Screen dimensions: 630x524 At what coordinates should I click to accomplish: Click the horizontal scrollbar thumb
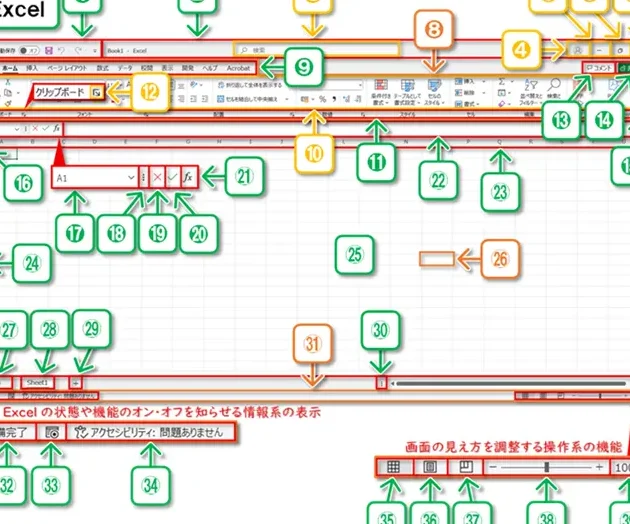click(510, 384)
